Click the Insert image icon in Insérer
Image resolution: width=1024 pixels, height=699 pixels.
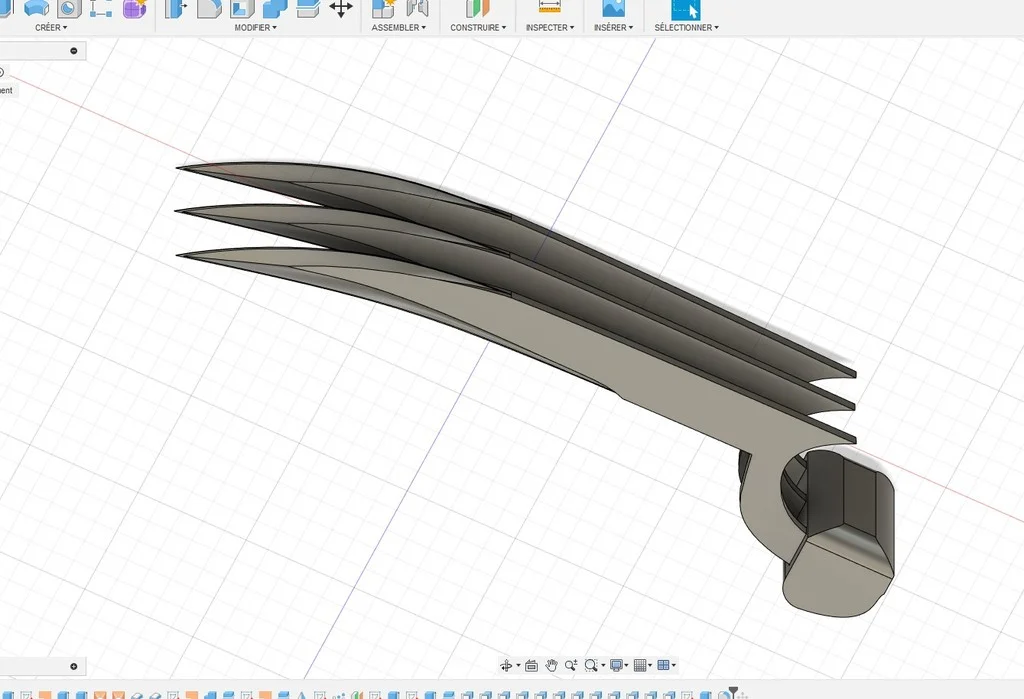pos(613,8)
